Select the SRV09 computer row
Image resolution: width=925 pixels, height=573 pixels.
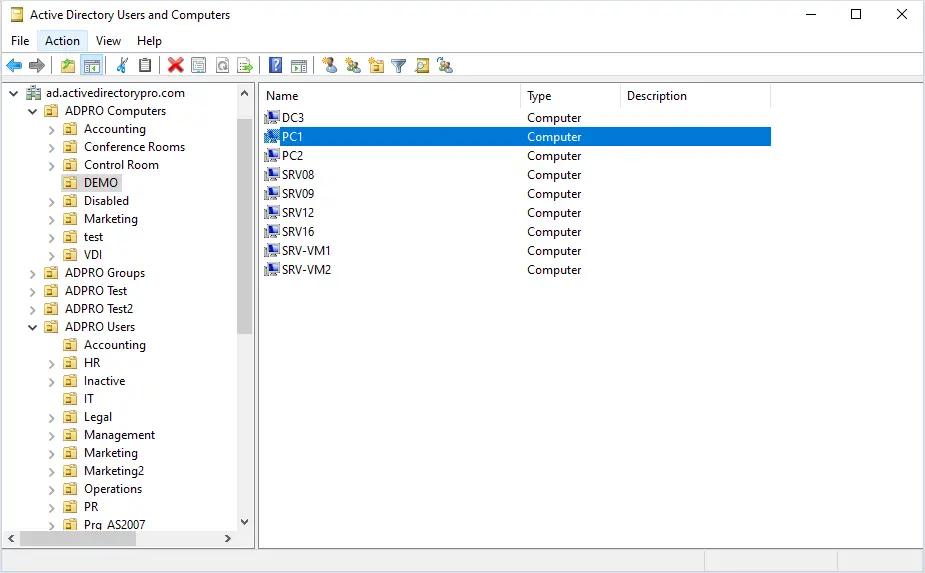(x=516, y=194)
